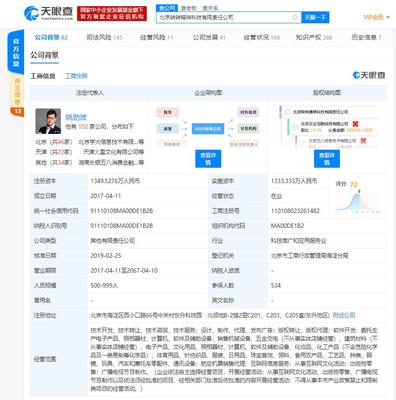Click the 北京 (共46家) entry

(54, 142)
